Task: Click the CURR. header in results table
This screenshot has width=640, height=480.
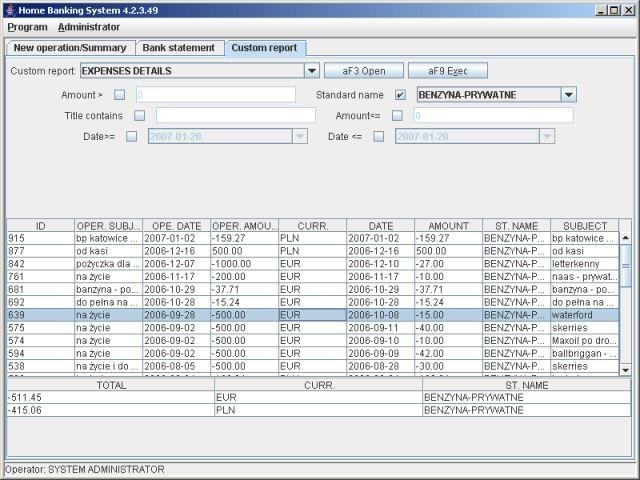Action: click(x=313, y=226)
